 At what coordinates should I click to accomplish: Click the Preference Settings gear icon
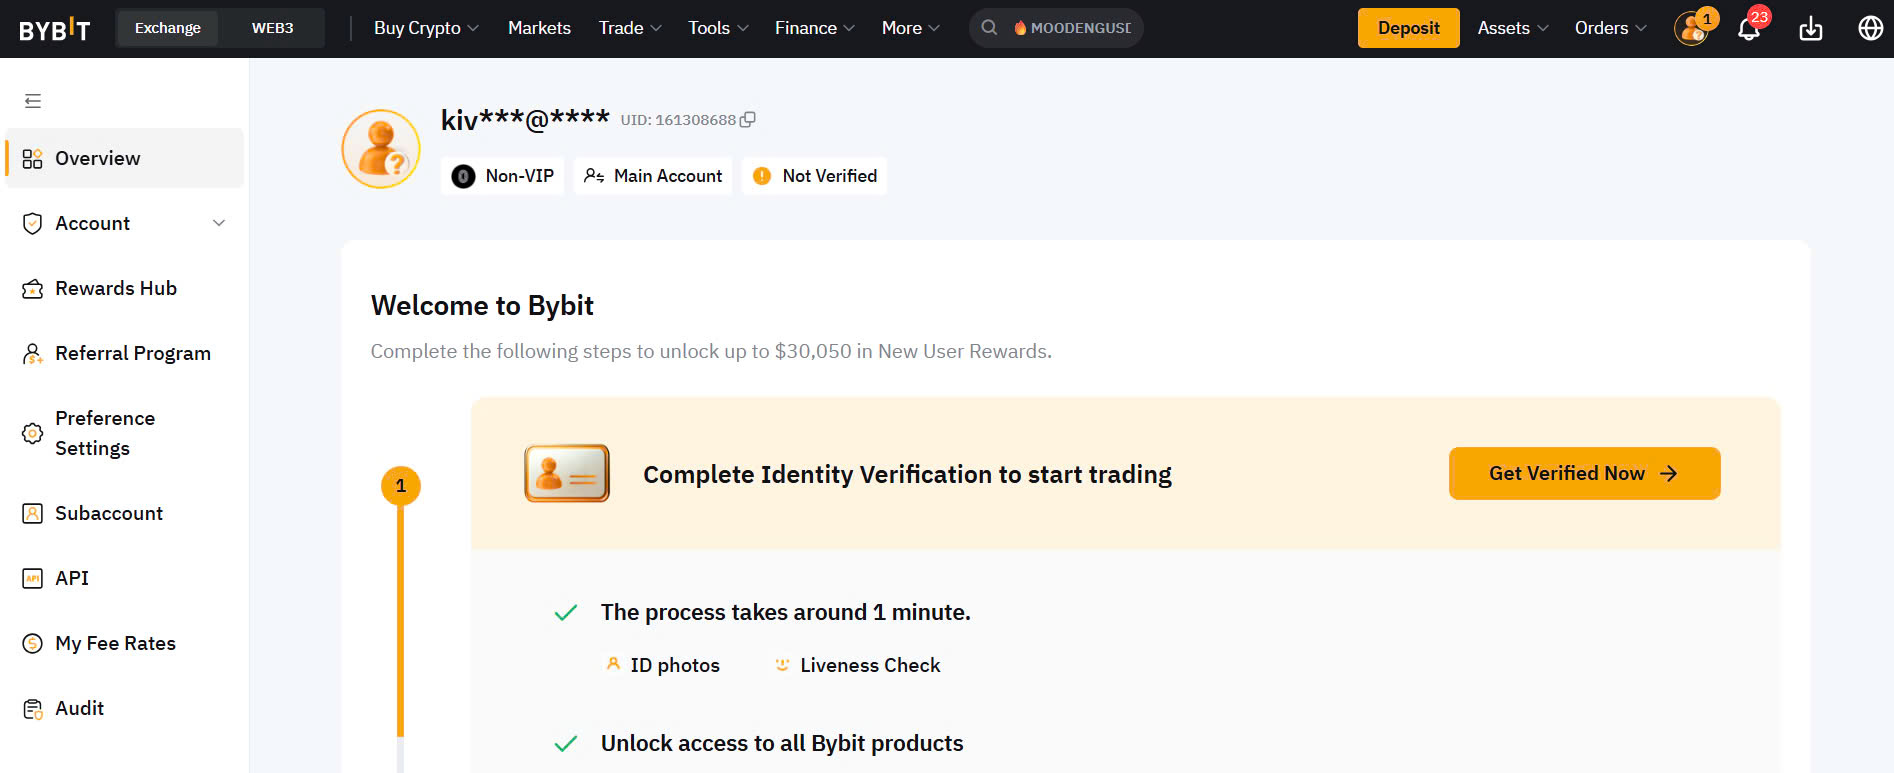32,433
